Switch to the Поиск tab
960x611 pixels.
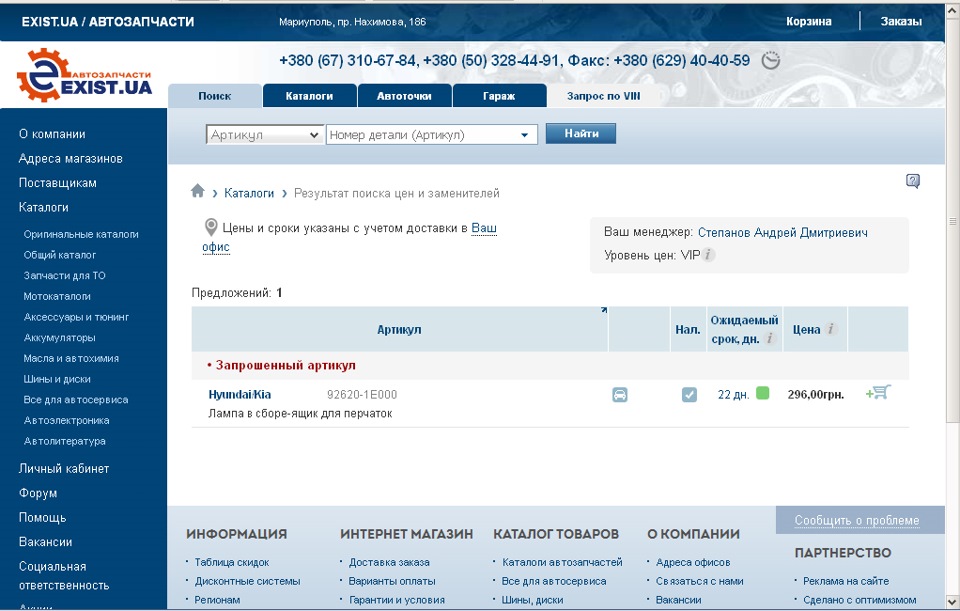(x=214, y=96)
